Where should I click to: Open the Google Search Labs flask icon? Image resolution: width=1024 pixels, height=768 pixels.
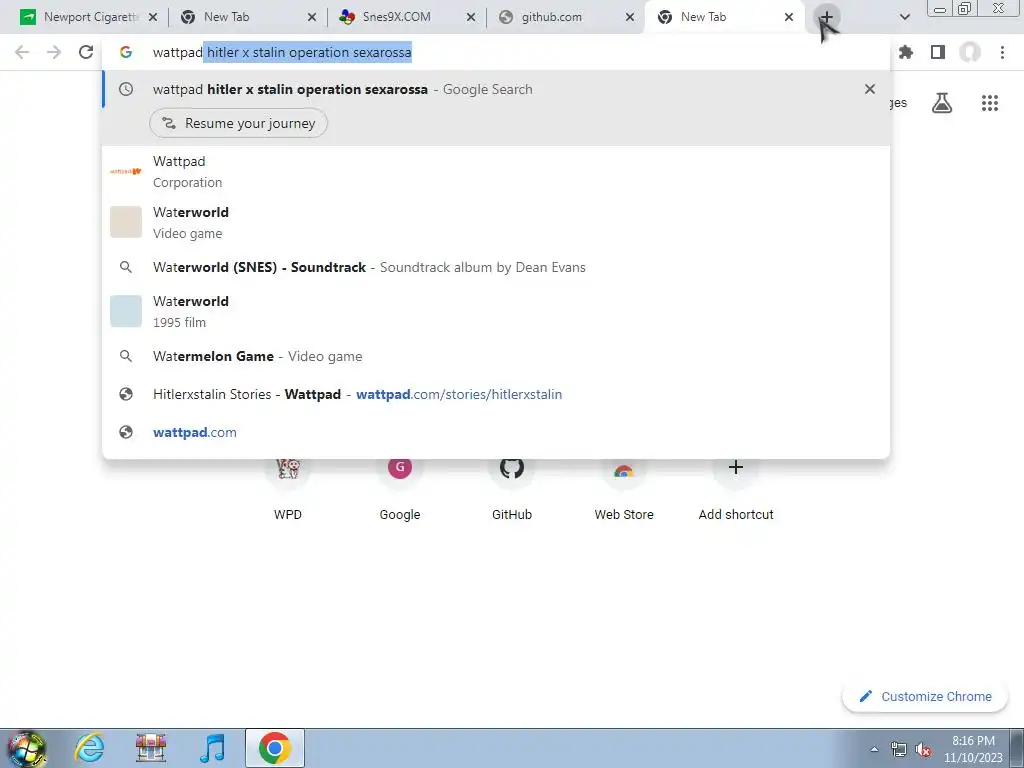941,103
